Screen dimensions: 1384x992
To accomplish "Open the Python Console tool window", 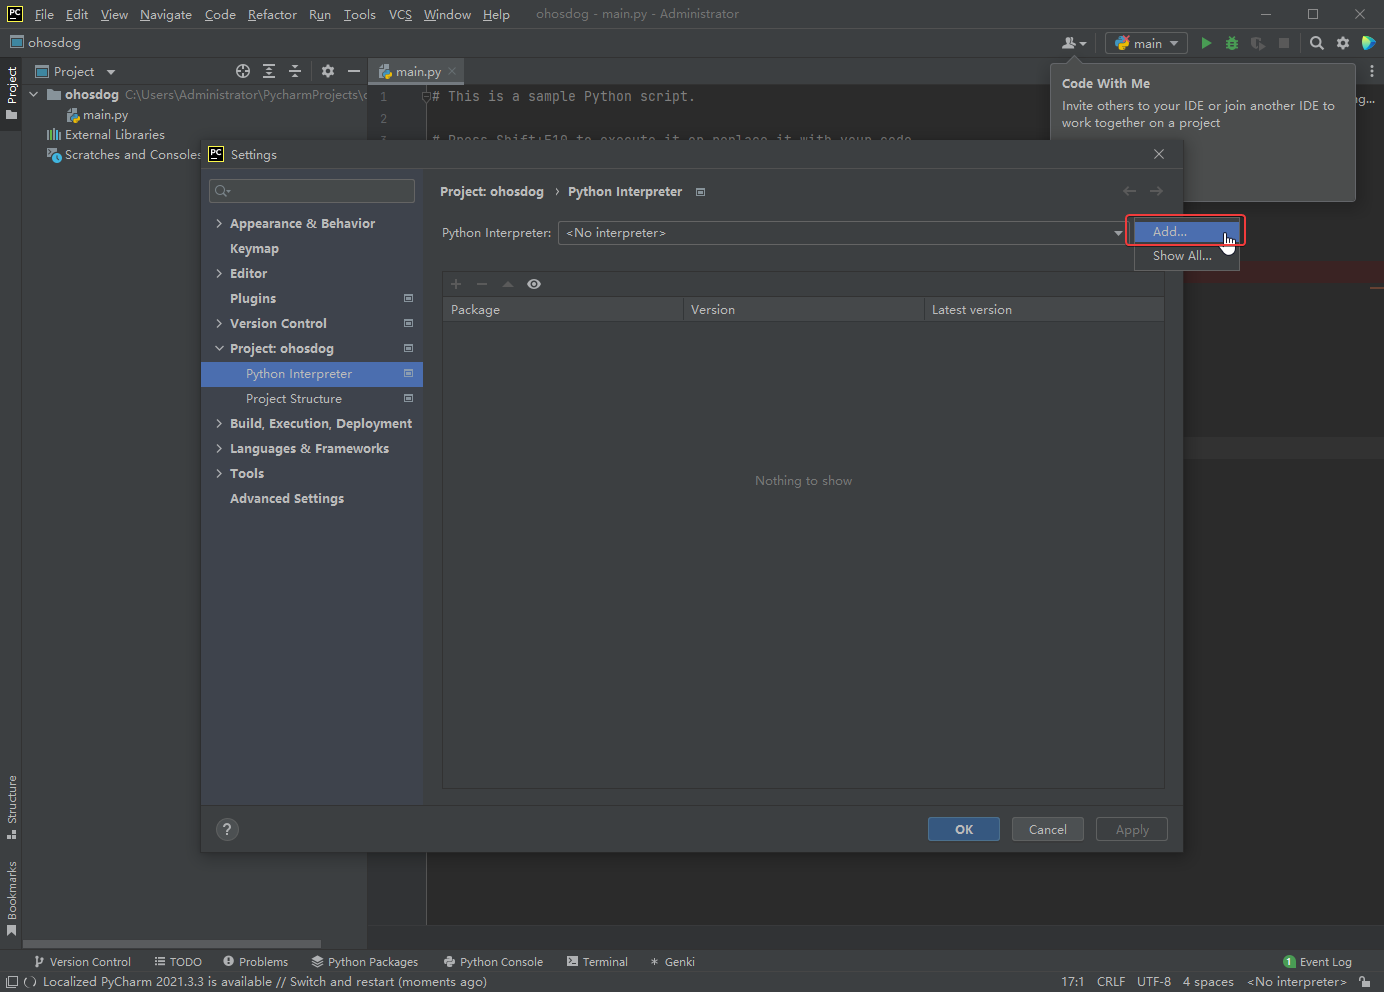I will click(x=493, y=962).
